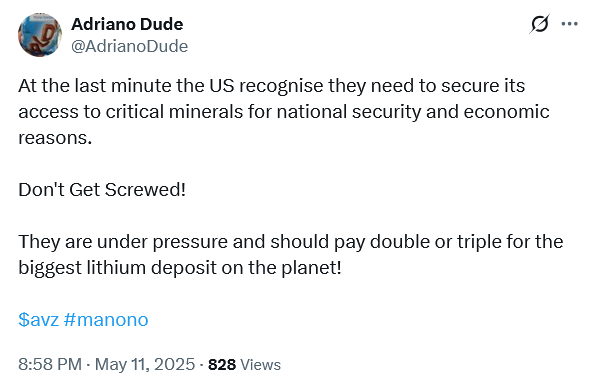Open the three-dot more options menu

pos(569,24)
